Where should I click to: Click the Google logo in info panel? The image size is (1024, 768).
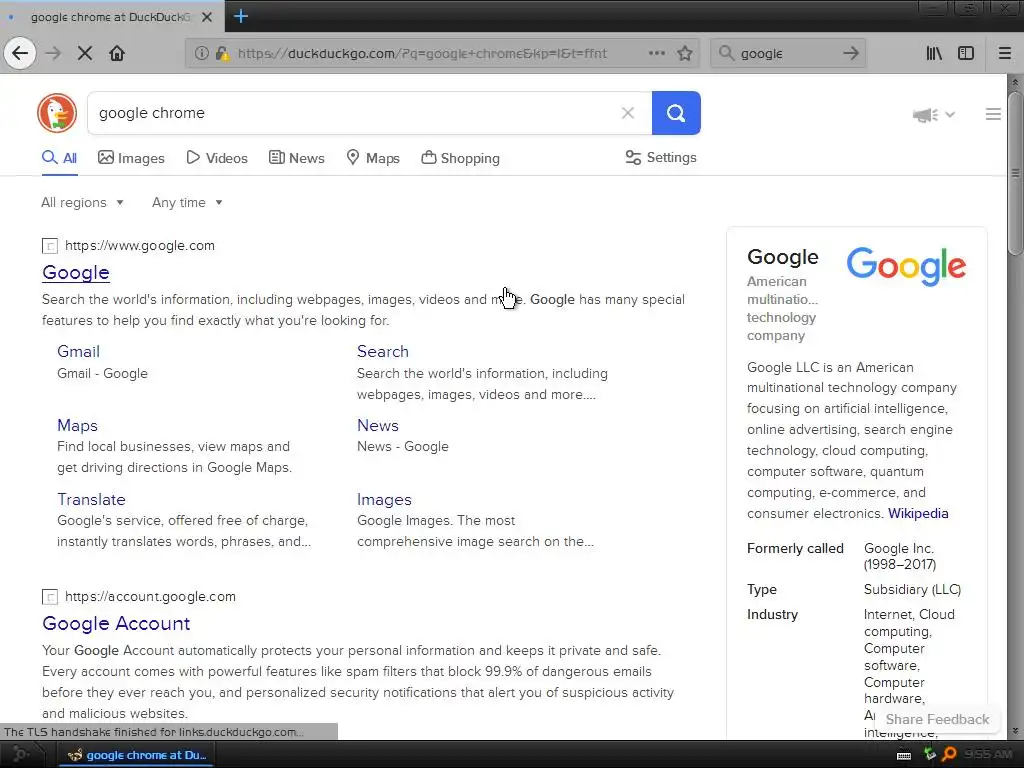point(906,266)
